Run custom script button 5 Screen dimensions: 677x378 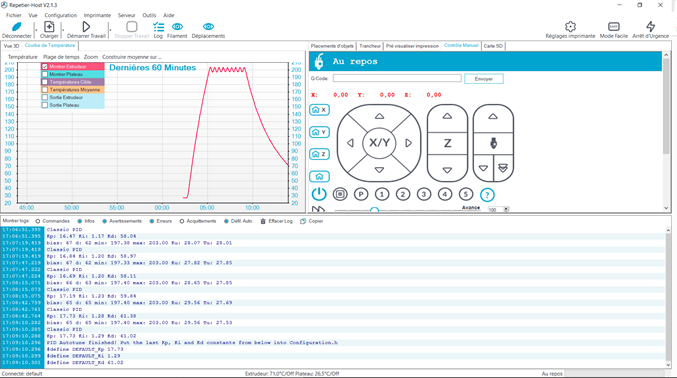pyautogui.click(x=466, y=194)
